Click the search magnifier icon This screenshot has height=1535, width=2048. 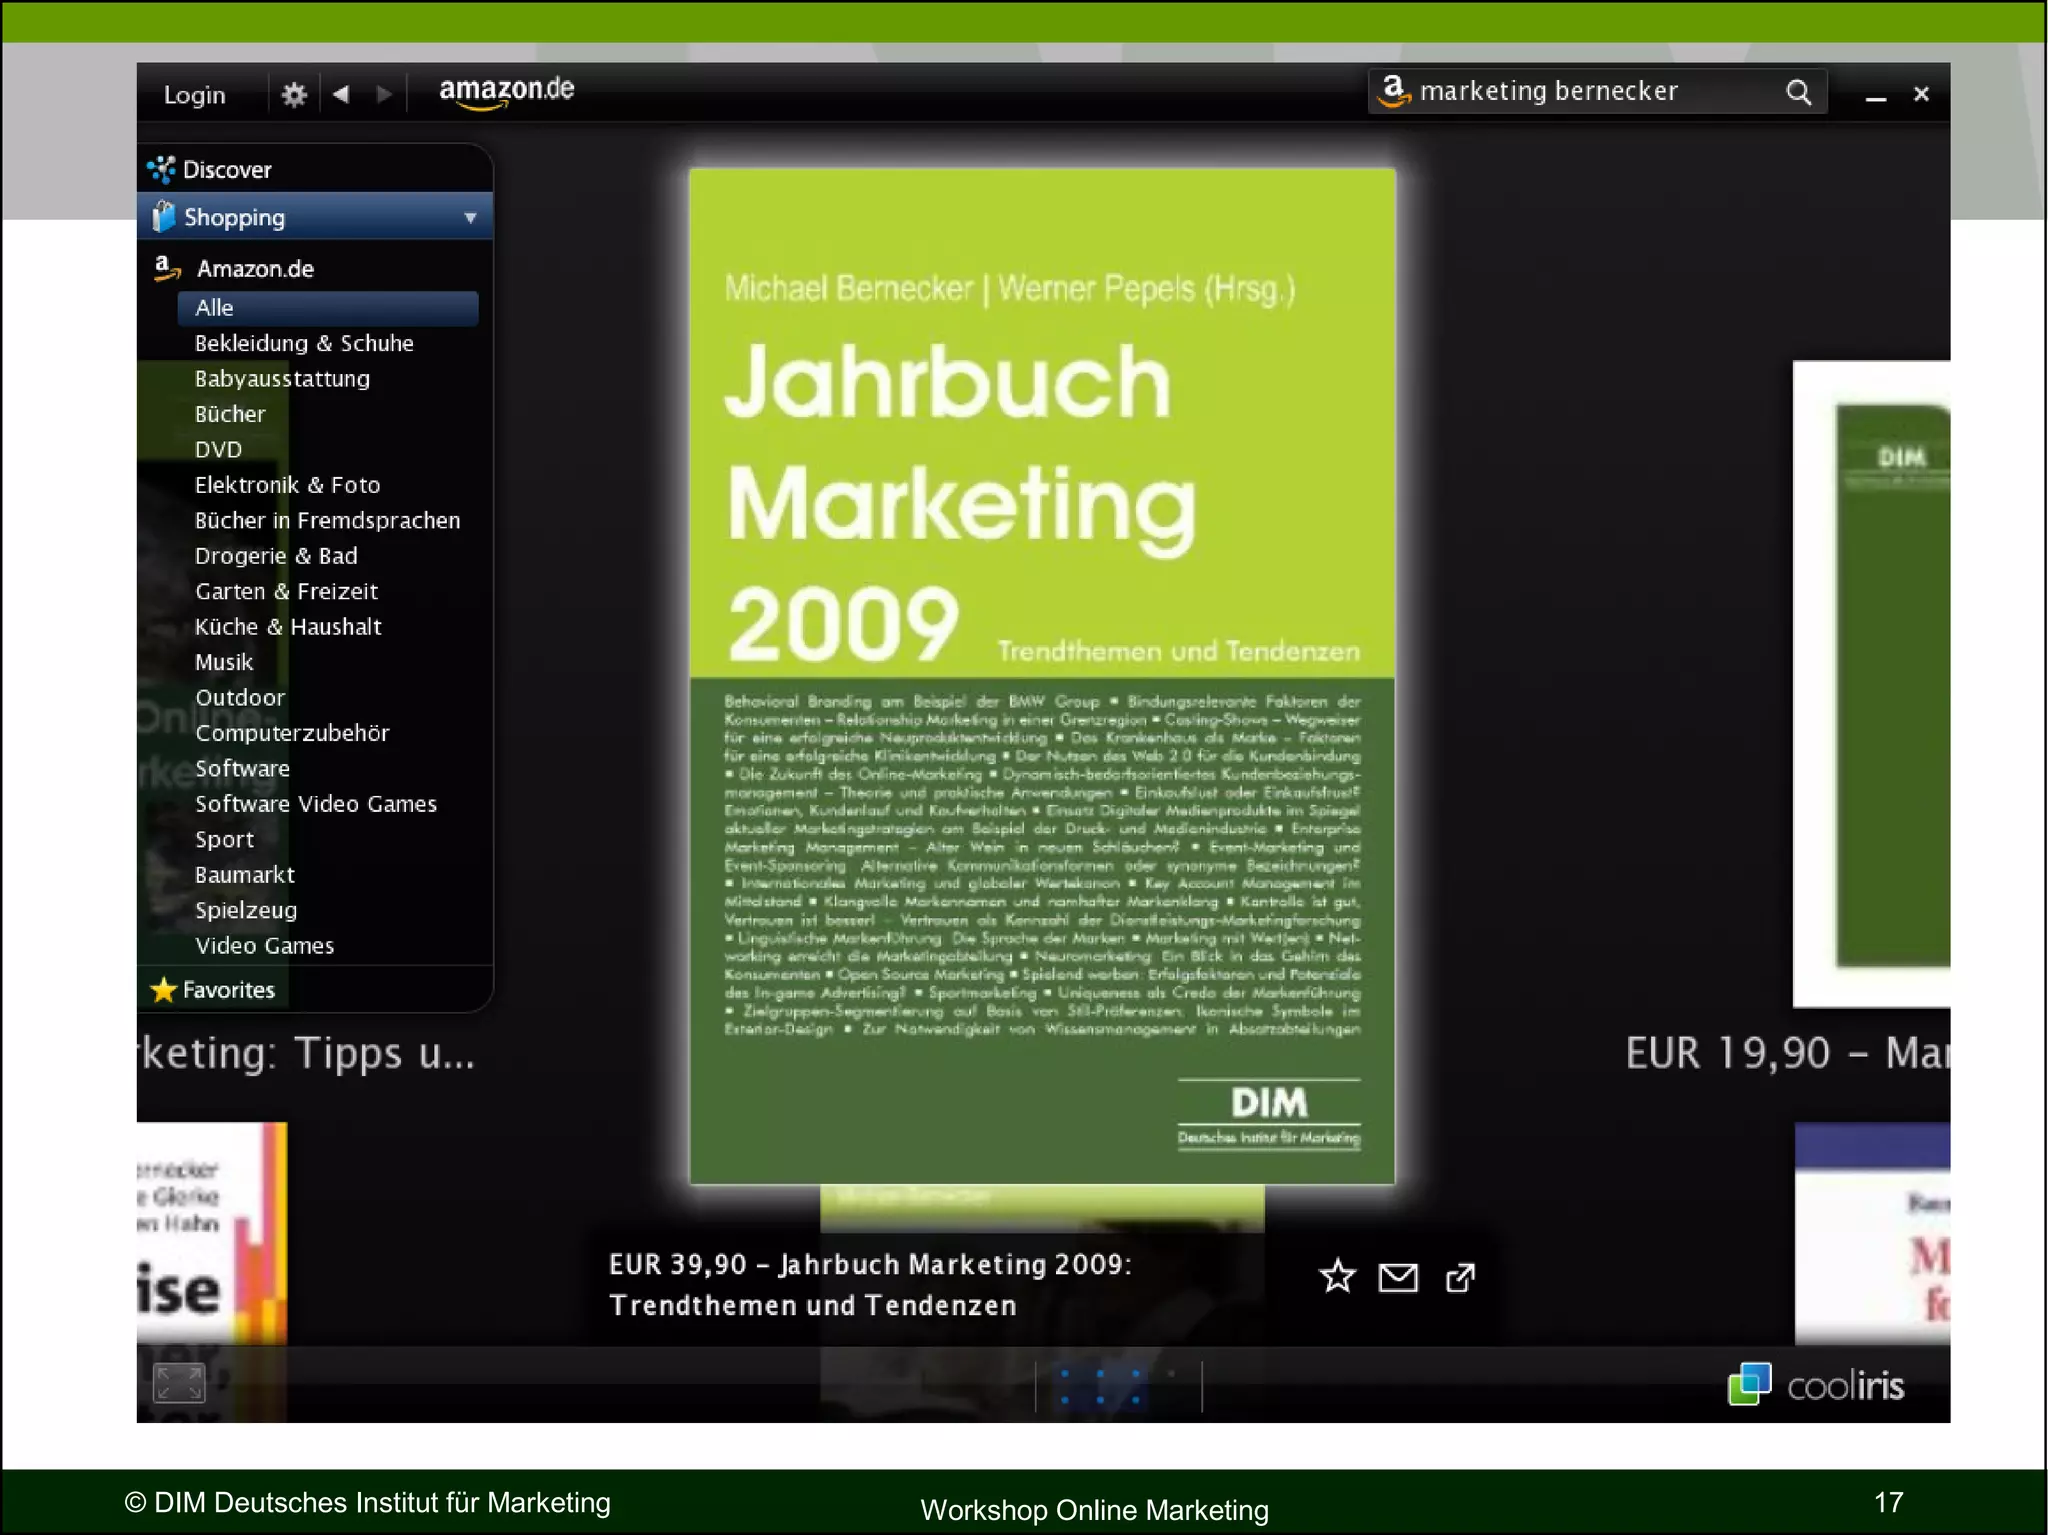pyautogui.click(x=1798, y=93)
